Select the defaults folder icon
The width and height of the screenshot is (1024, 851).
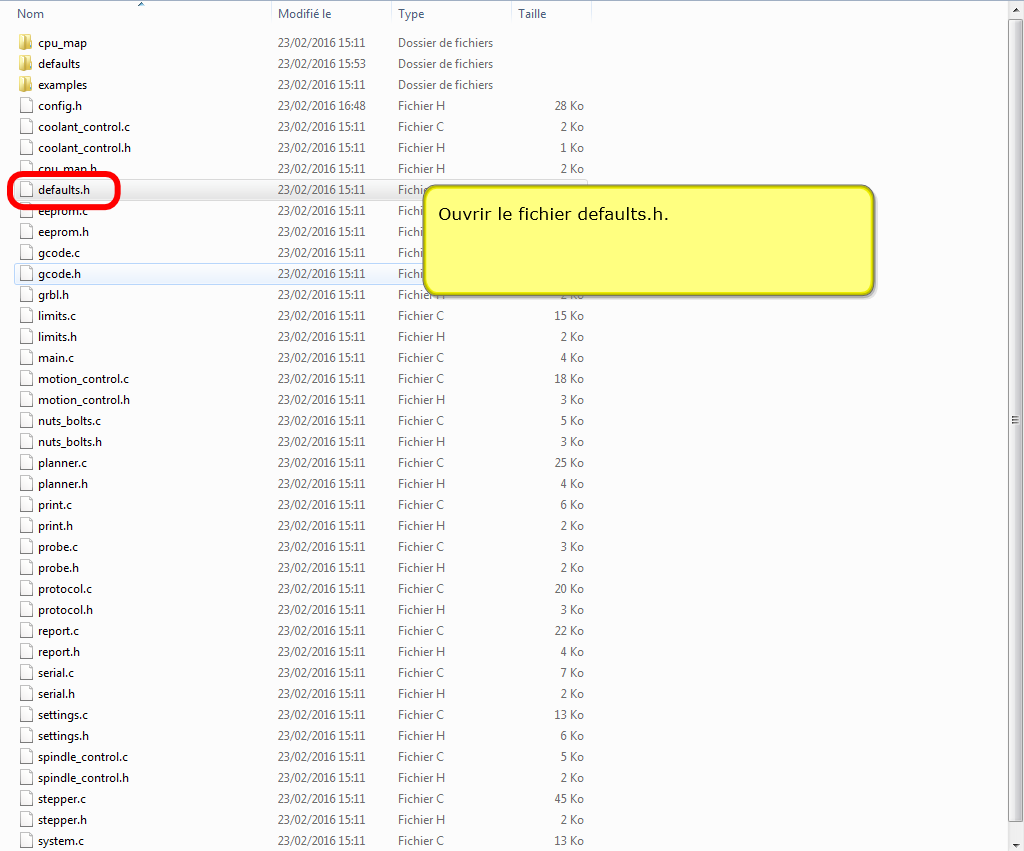[x=26, y=64]
